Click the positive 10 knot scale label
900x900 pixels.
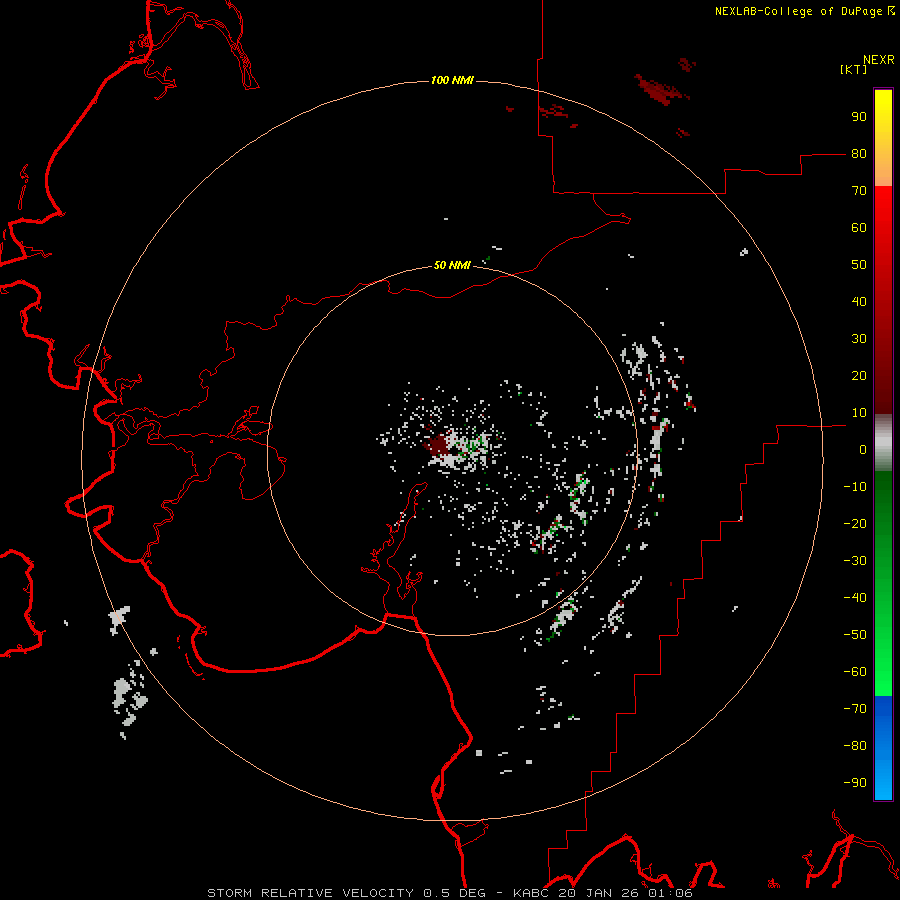pyautogui.click(x=859, y=413)
